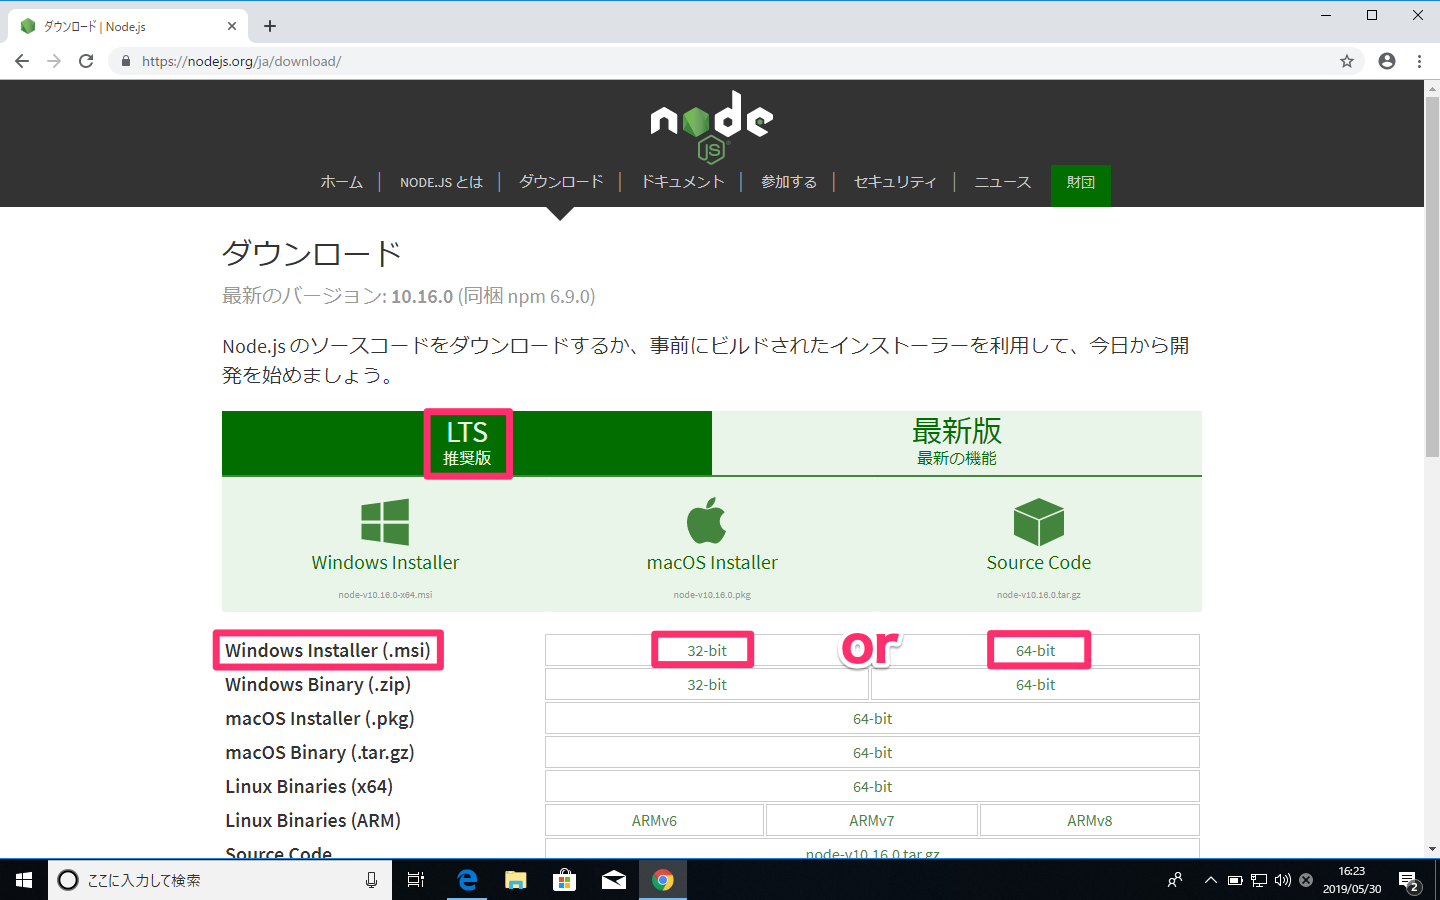Click the Source Code text link
This screenshot has width=1440, height=900.
pos(1038,563)
